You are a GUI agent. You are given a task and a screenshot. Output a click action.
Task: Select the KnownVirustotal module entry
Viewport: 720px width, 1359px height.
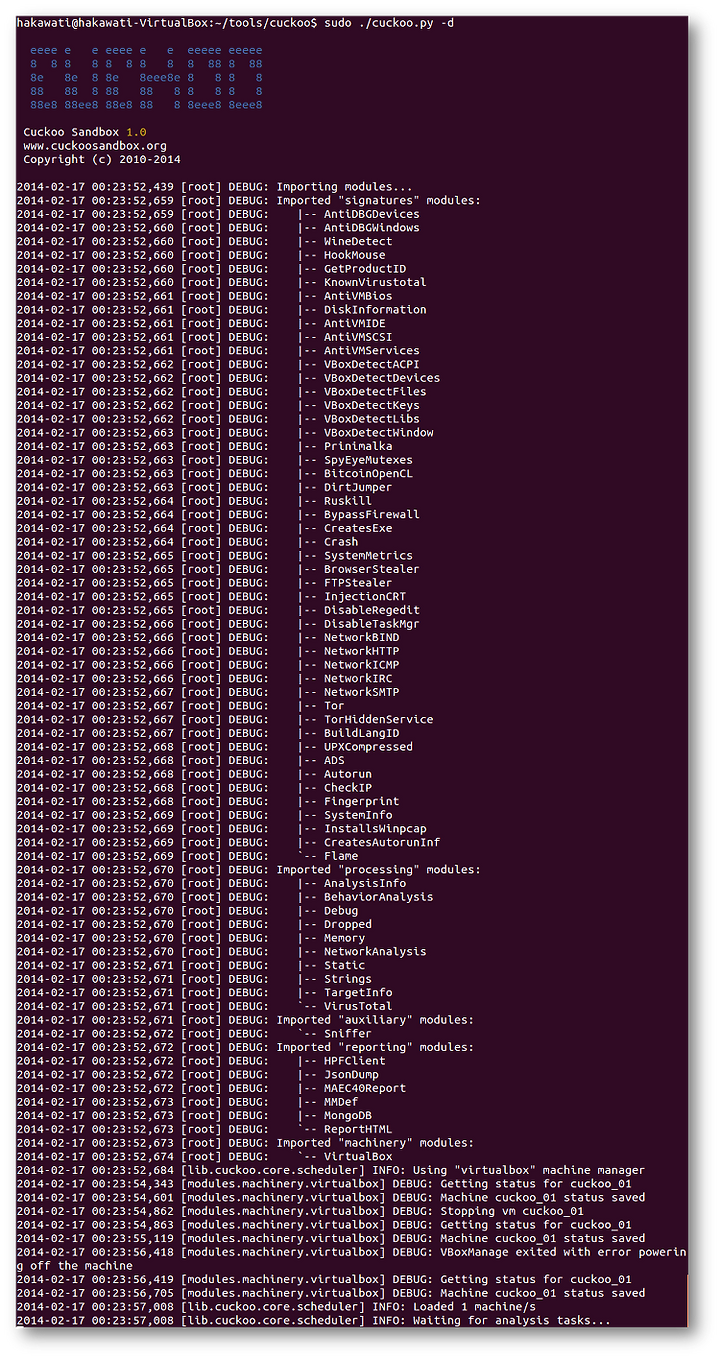point(375,282)
